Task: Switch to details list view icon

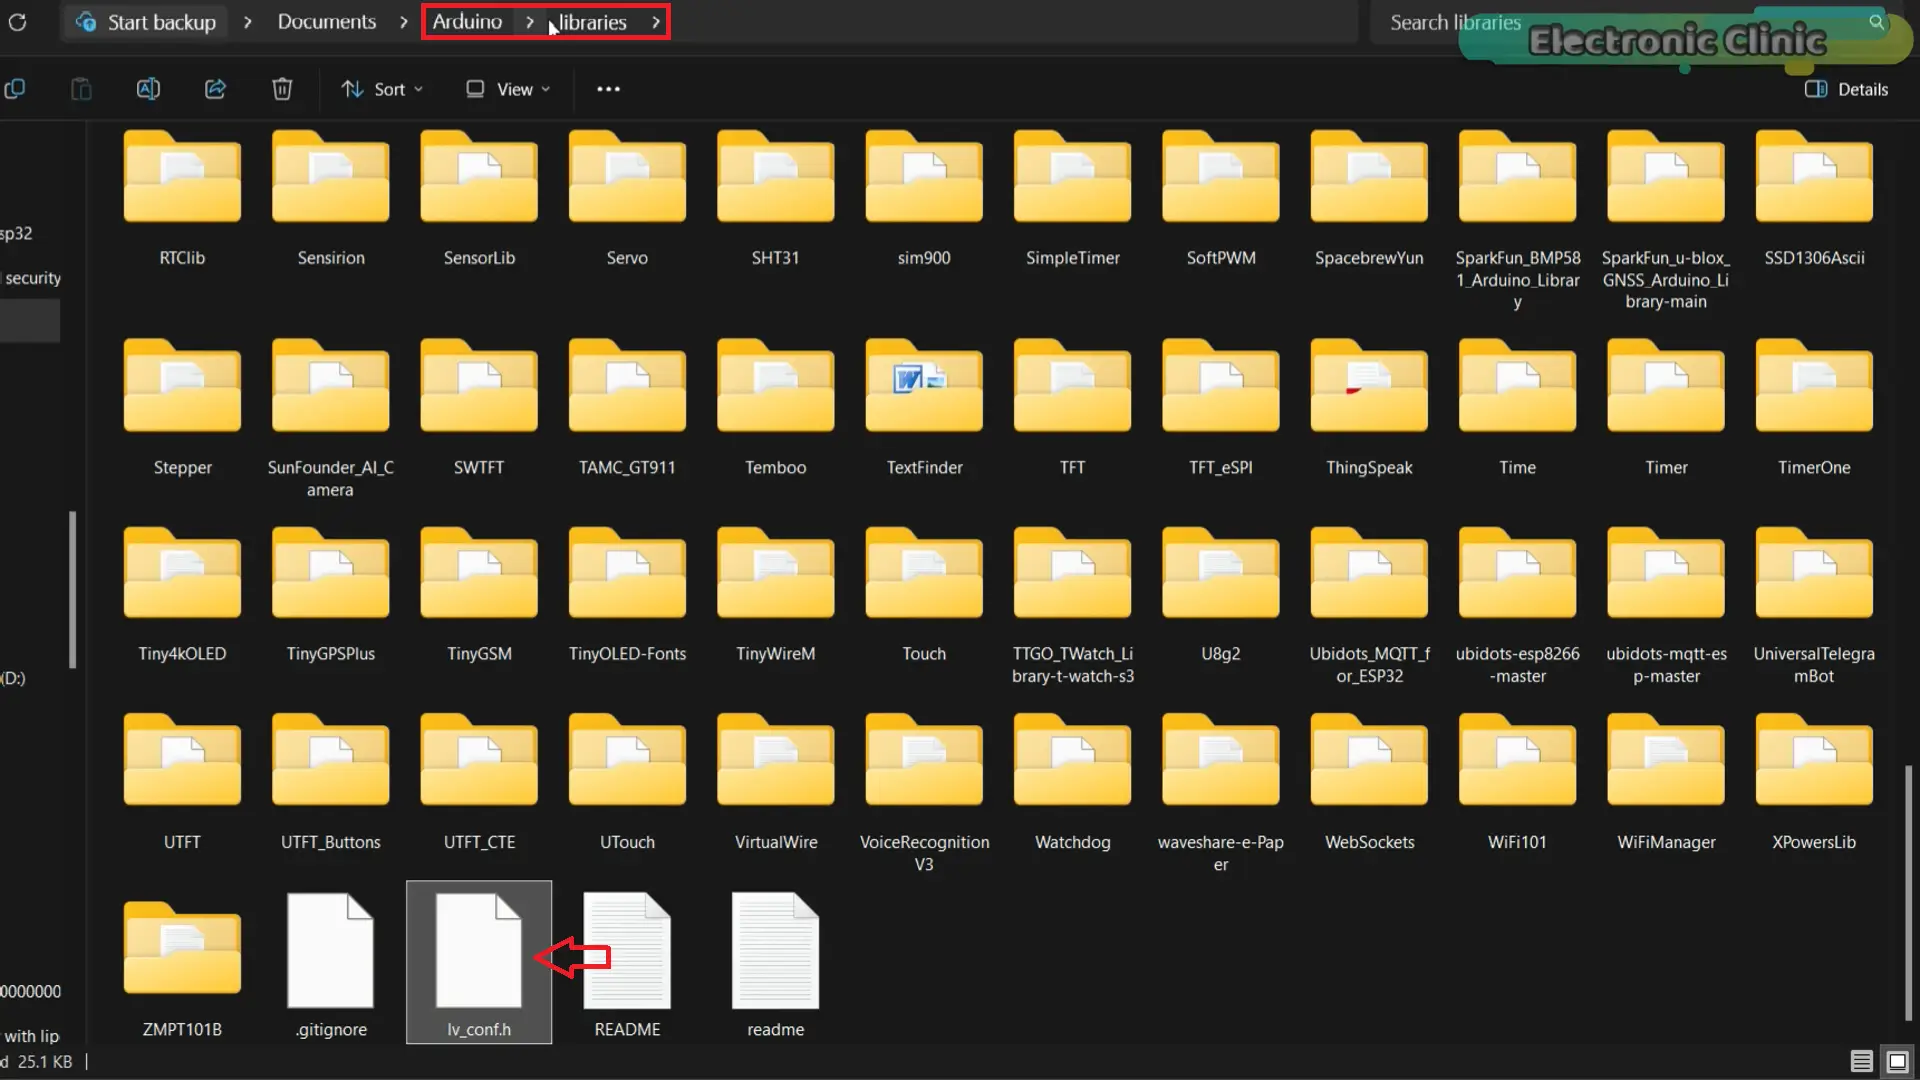Action: point(1861,1061)
